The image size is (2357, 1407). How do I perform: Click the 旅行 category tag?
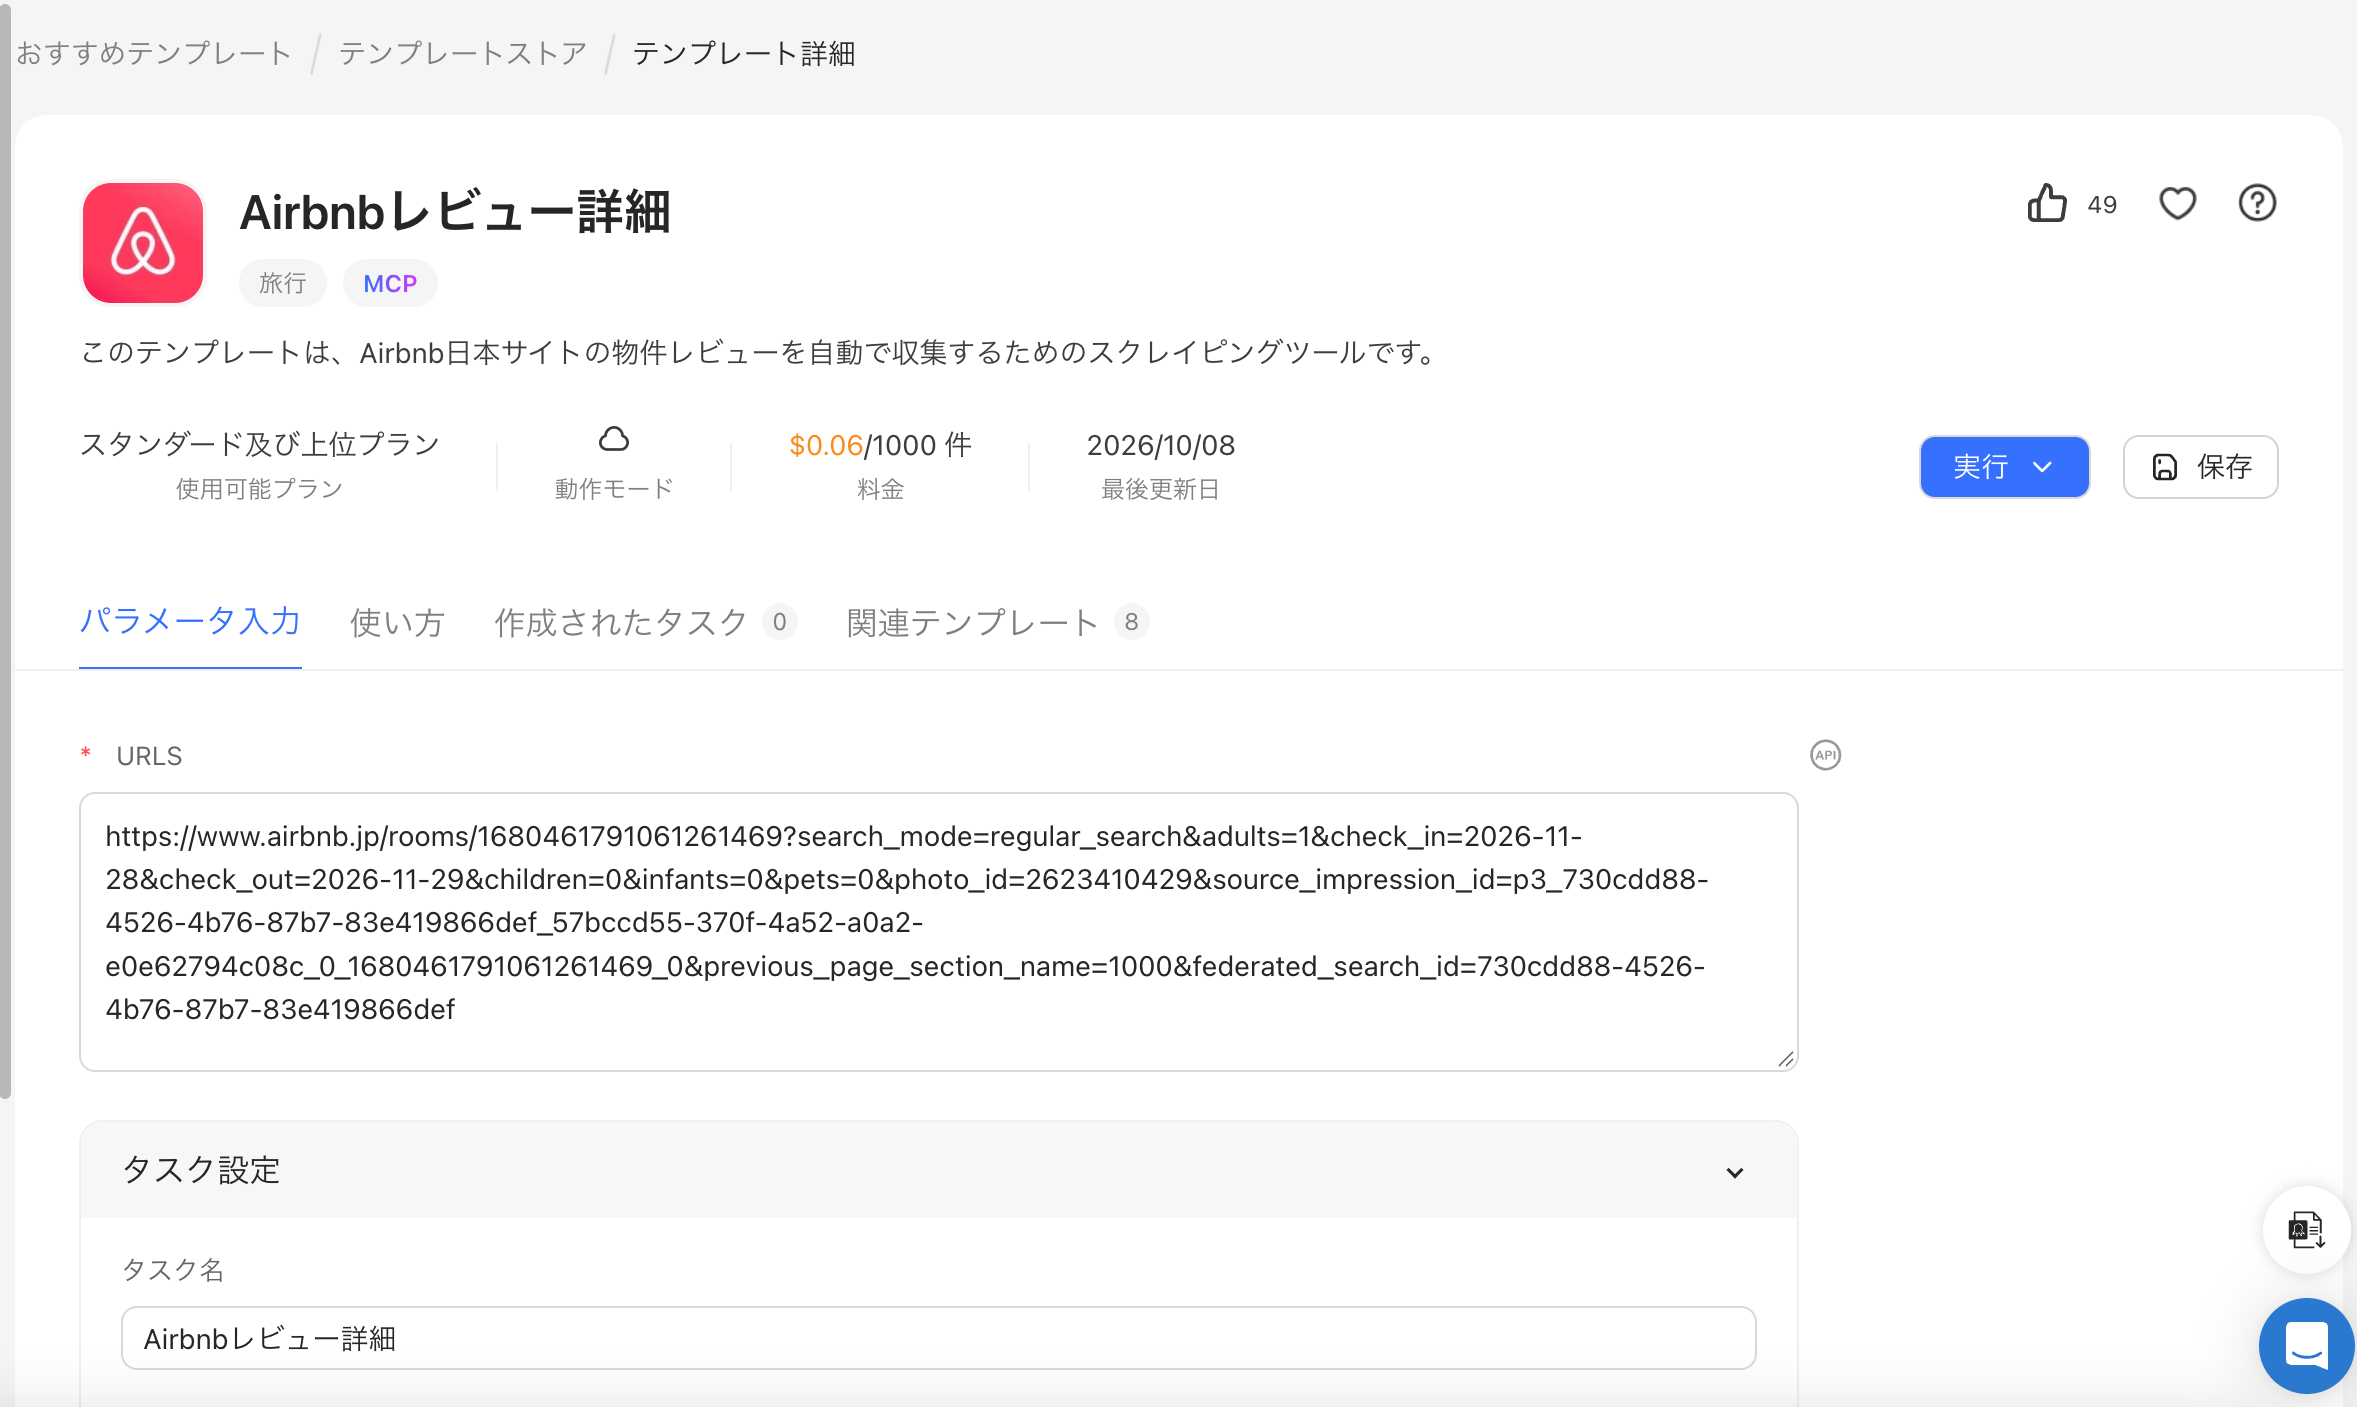click(x=282, y=284)
